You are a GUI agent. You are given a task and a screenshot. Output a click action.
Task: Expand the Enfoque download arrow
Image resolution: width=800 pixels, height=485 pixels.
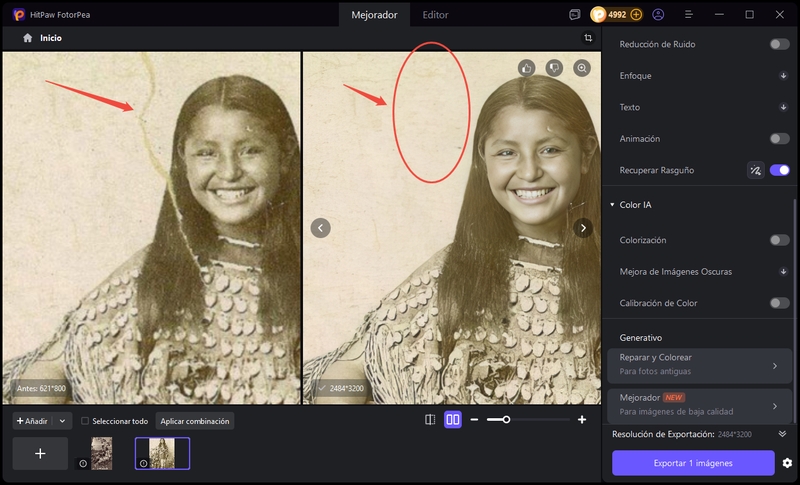[x=784, y=76]
